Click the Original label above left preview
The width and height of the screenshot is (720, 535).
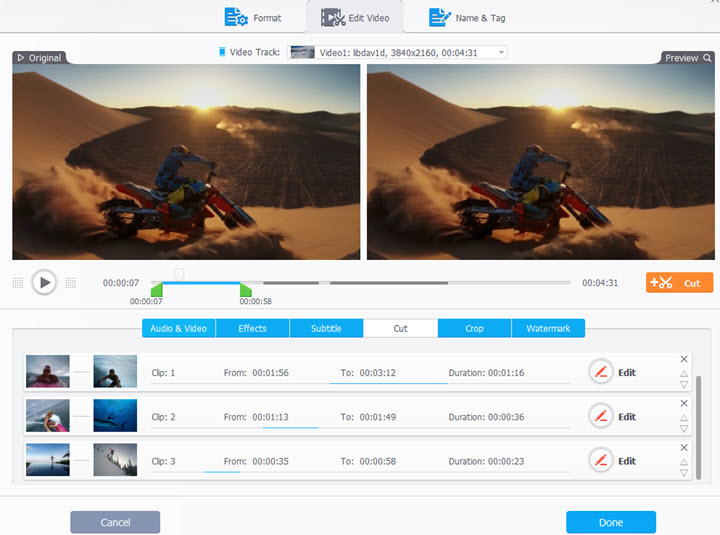tap(39, 58)
